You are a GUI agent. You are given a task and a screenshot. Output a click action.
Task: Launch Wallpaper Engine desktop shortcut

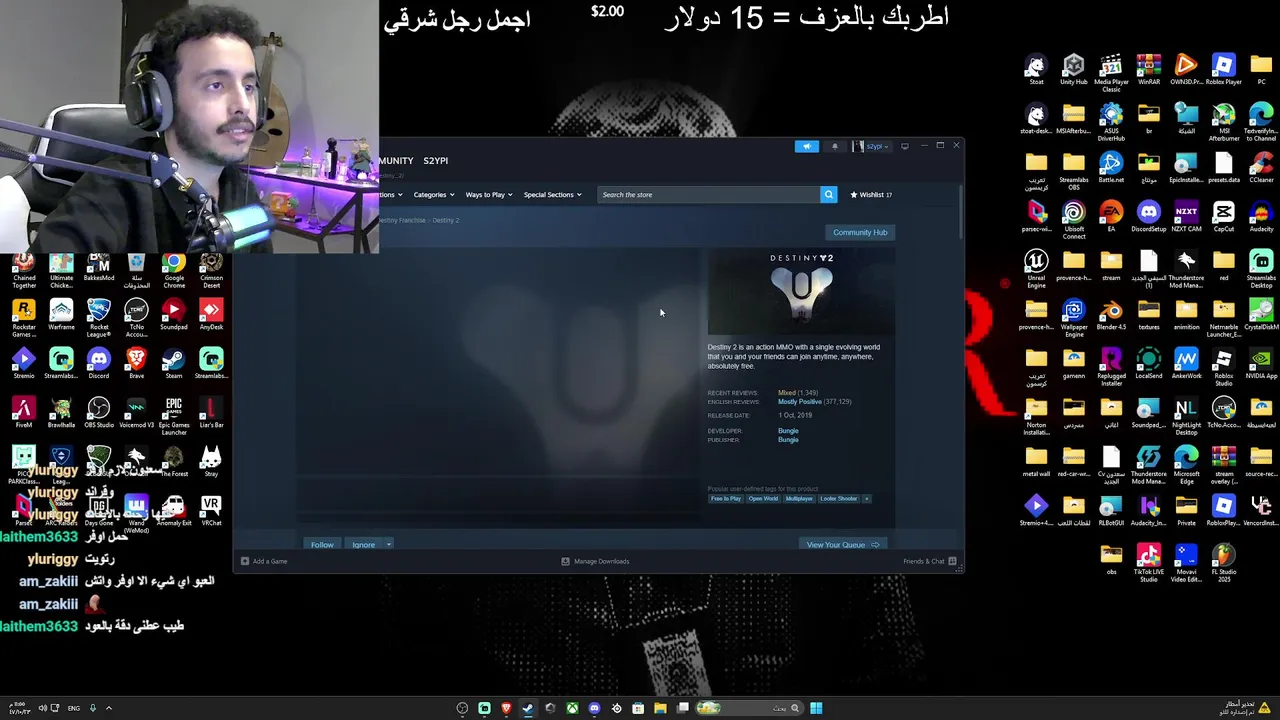coord(1074,317)
